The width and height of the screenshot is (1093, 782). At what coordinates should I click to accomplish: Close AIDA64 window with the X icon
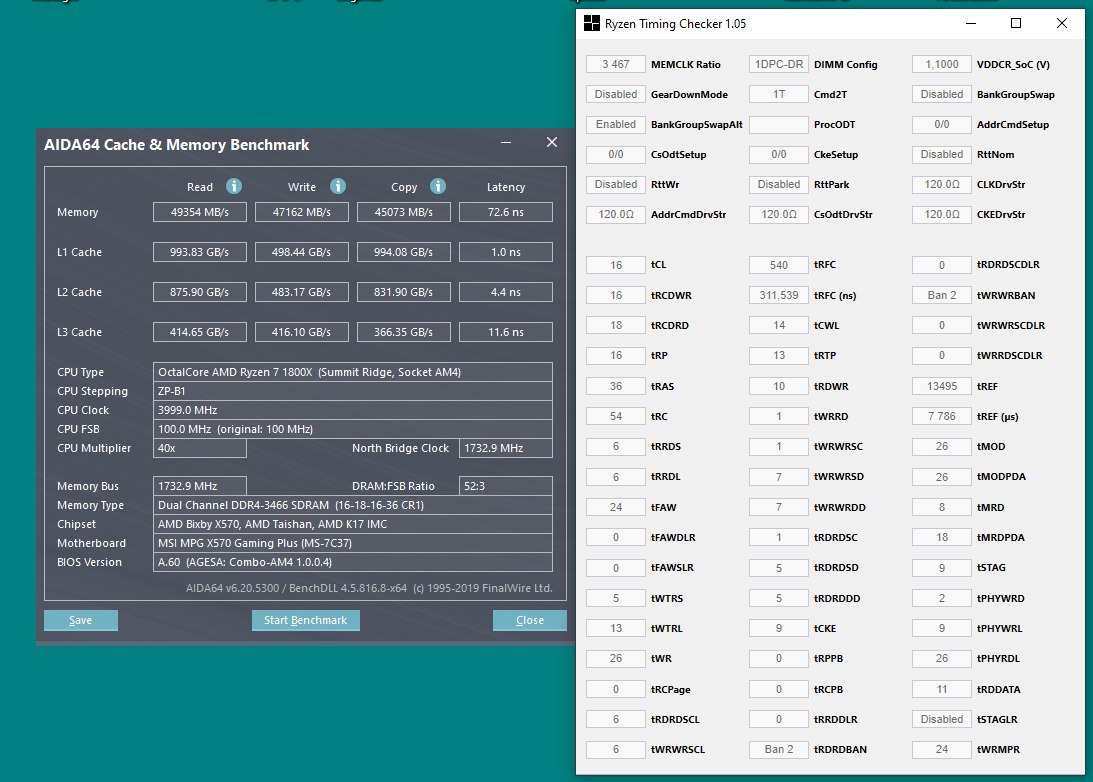551,142
